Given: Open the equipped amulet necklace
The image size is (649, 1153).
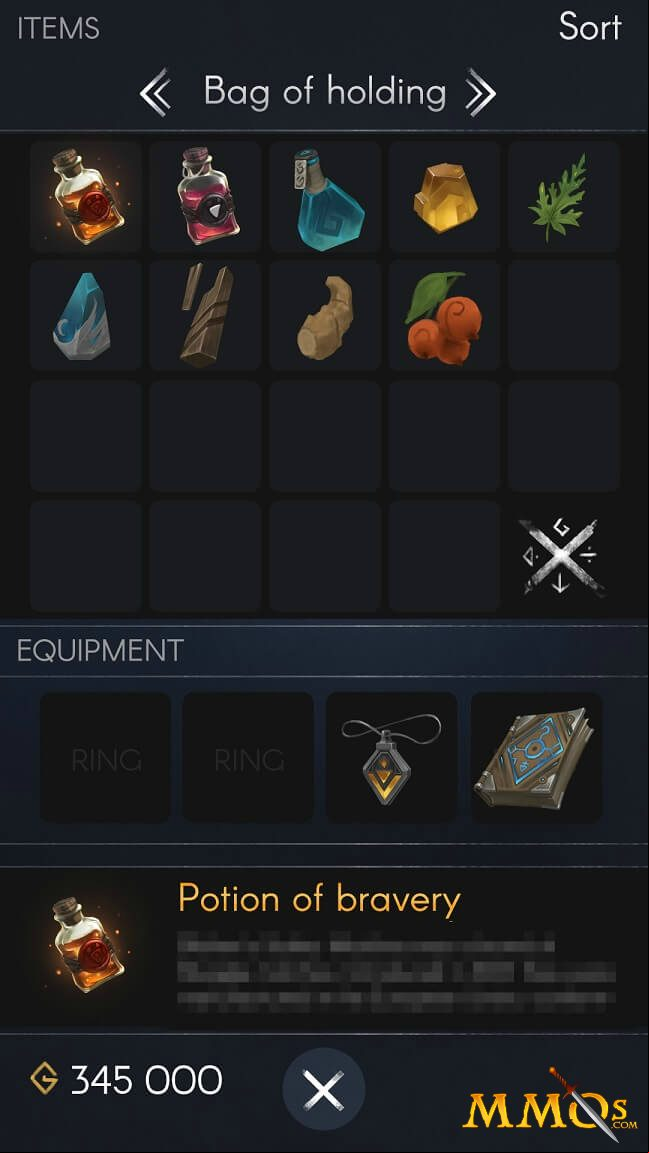Looking at the screenshot, I should click(391, 757).
